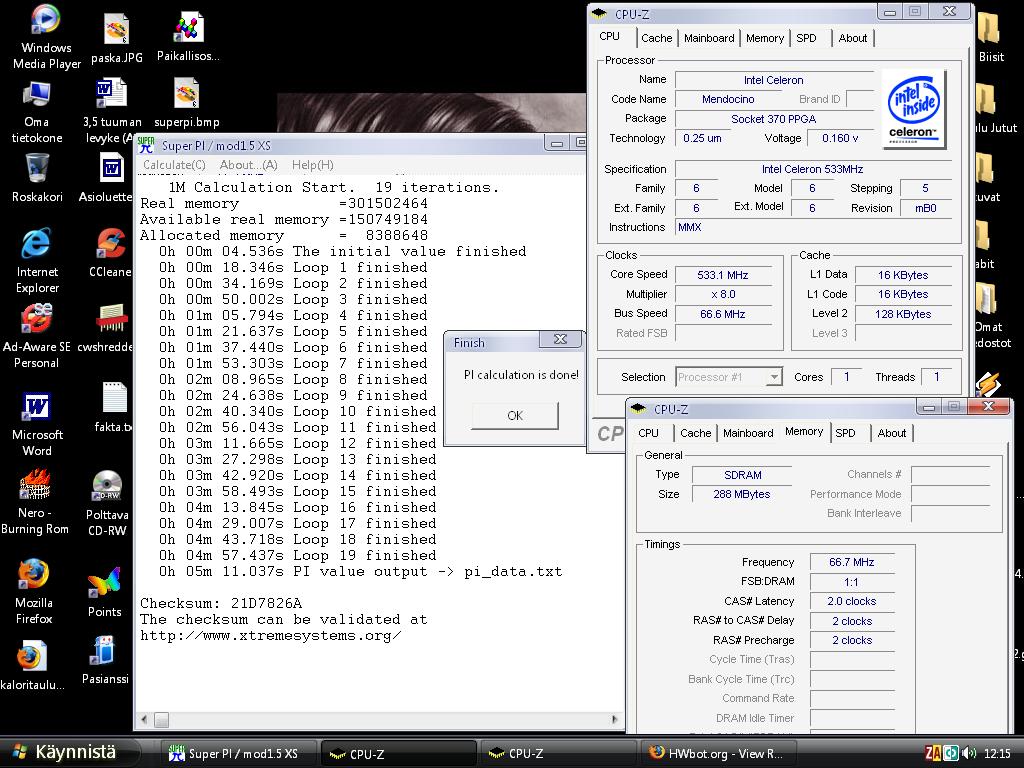Open 3,5 tuuman levyke desktop icon
The image size is (1024, 768).
tap(110, 112)
